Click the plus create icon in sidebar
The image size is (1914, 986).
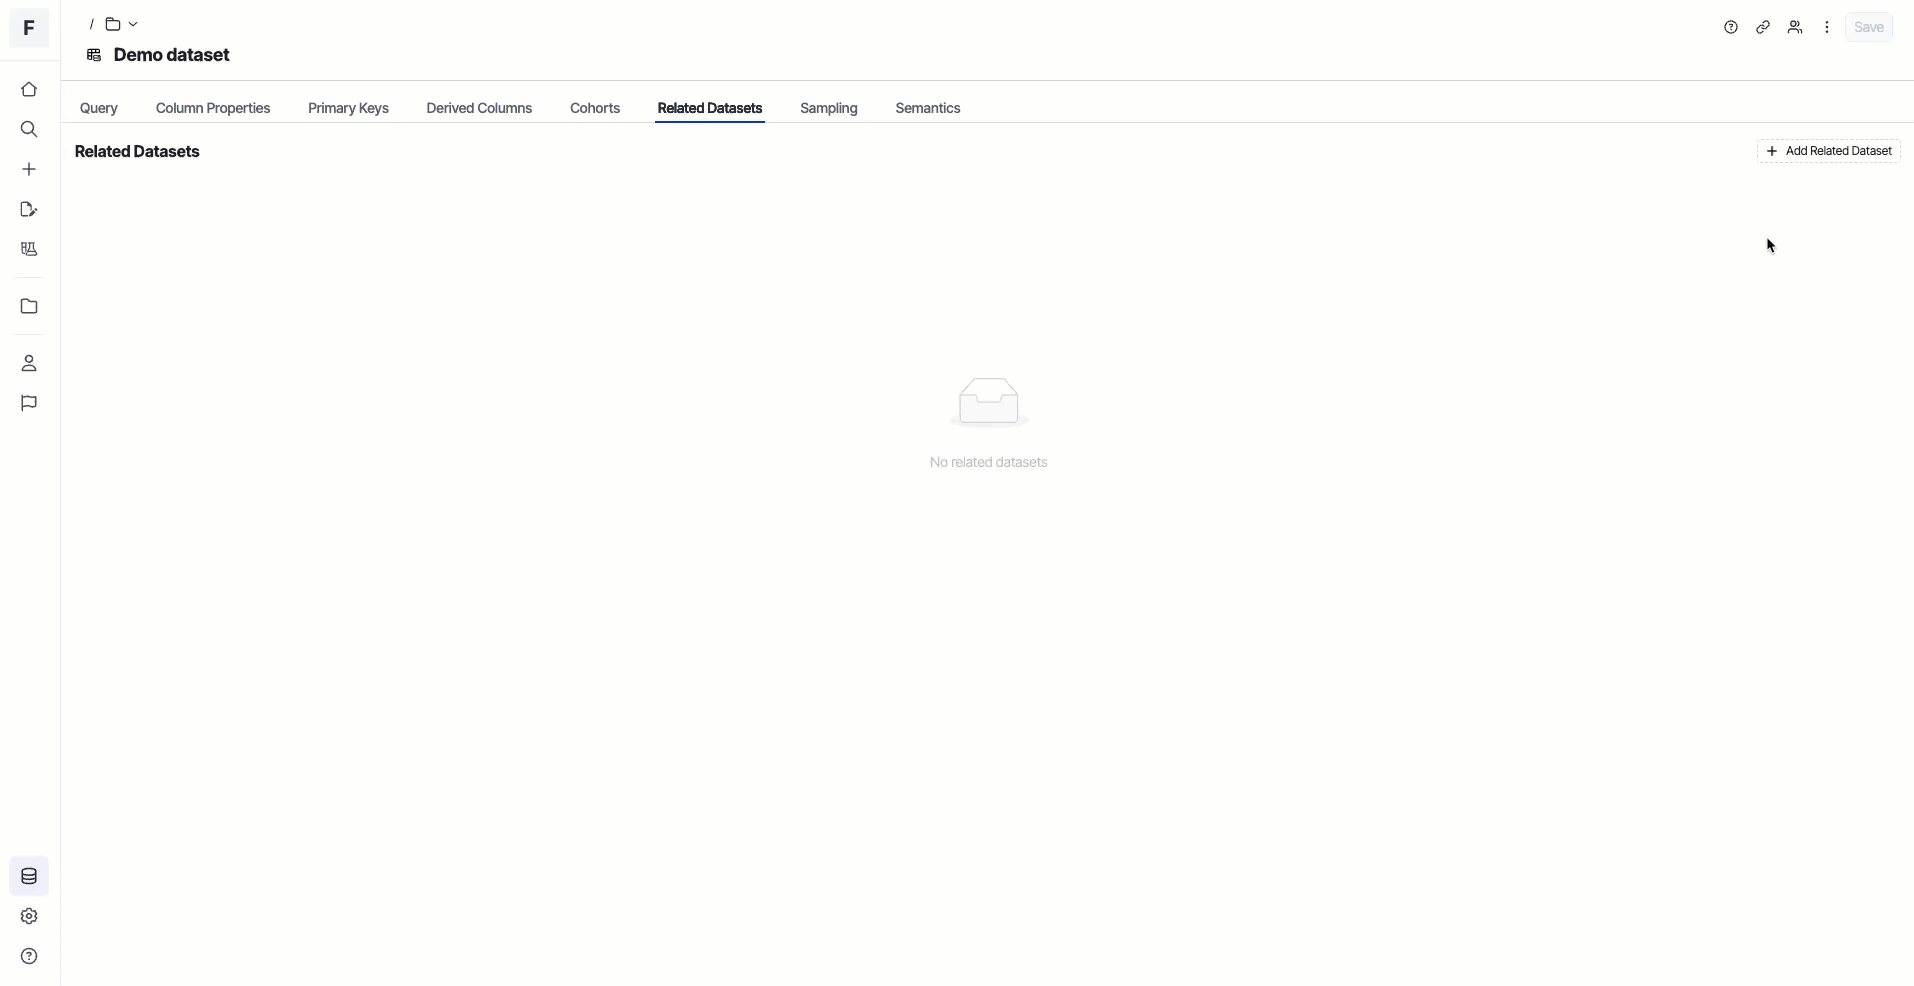tap(29, 170)
